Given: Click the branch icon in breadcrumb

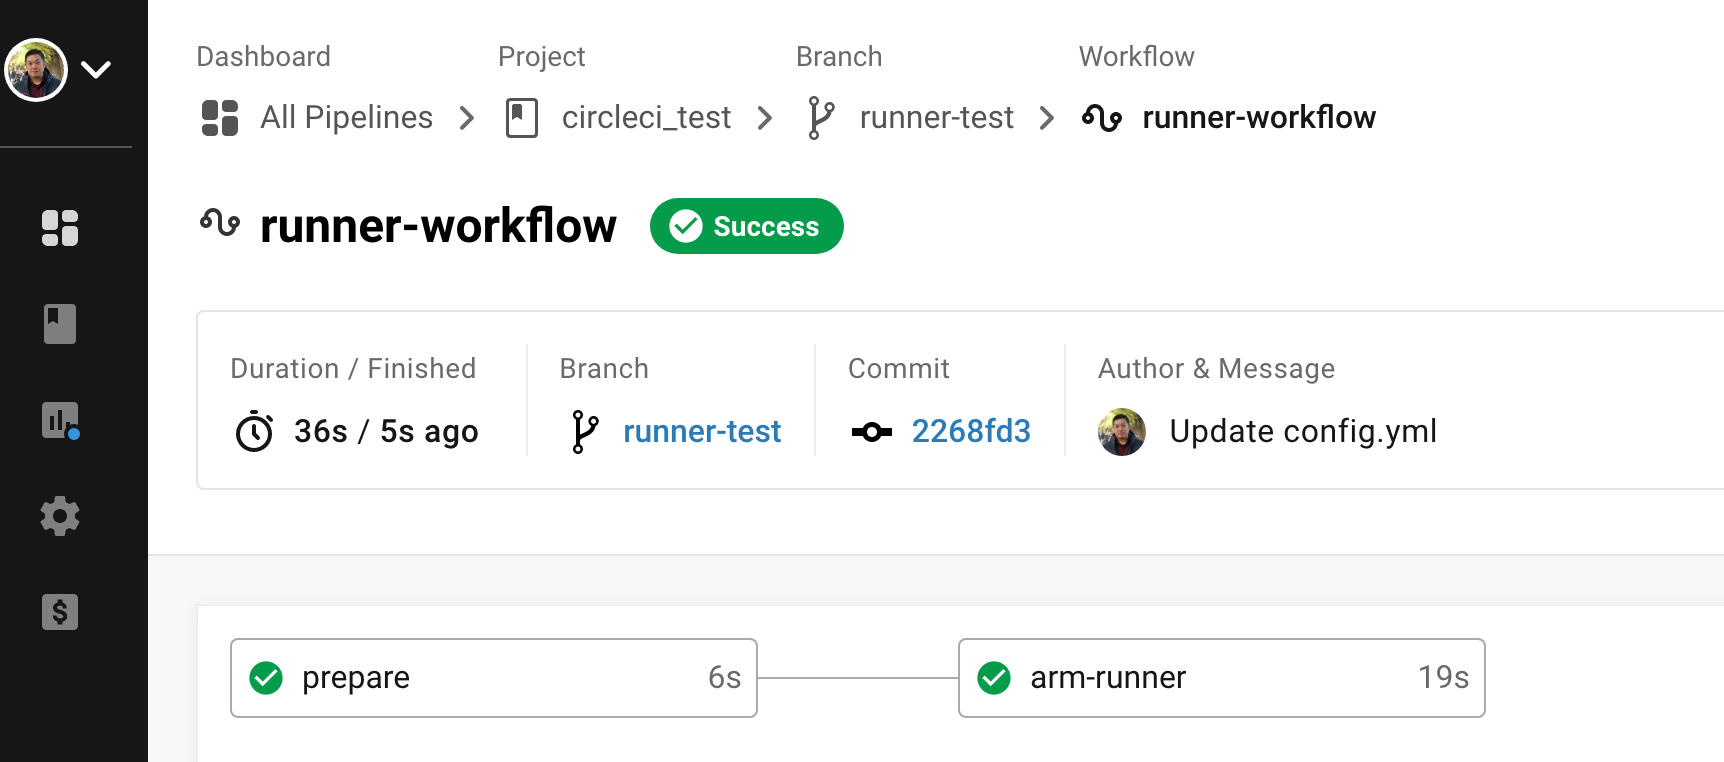Looking at the screenshot, I should 821,118.
